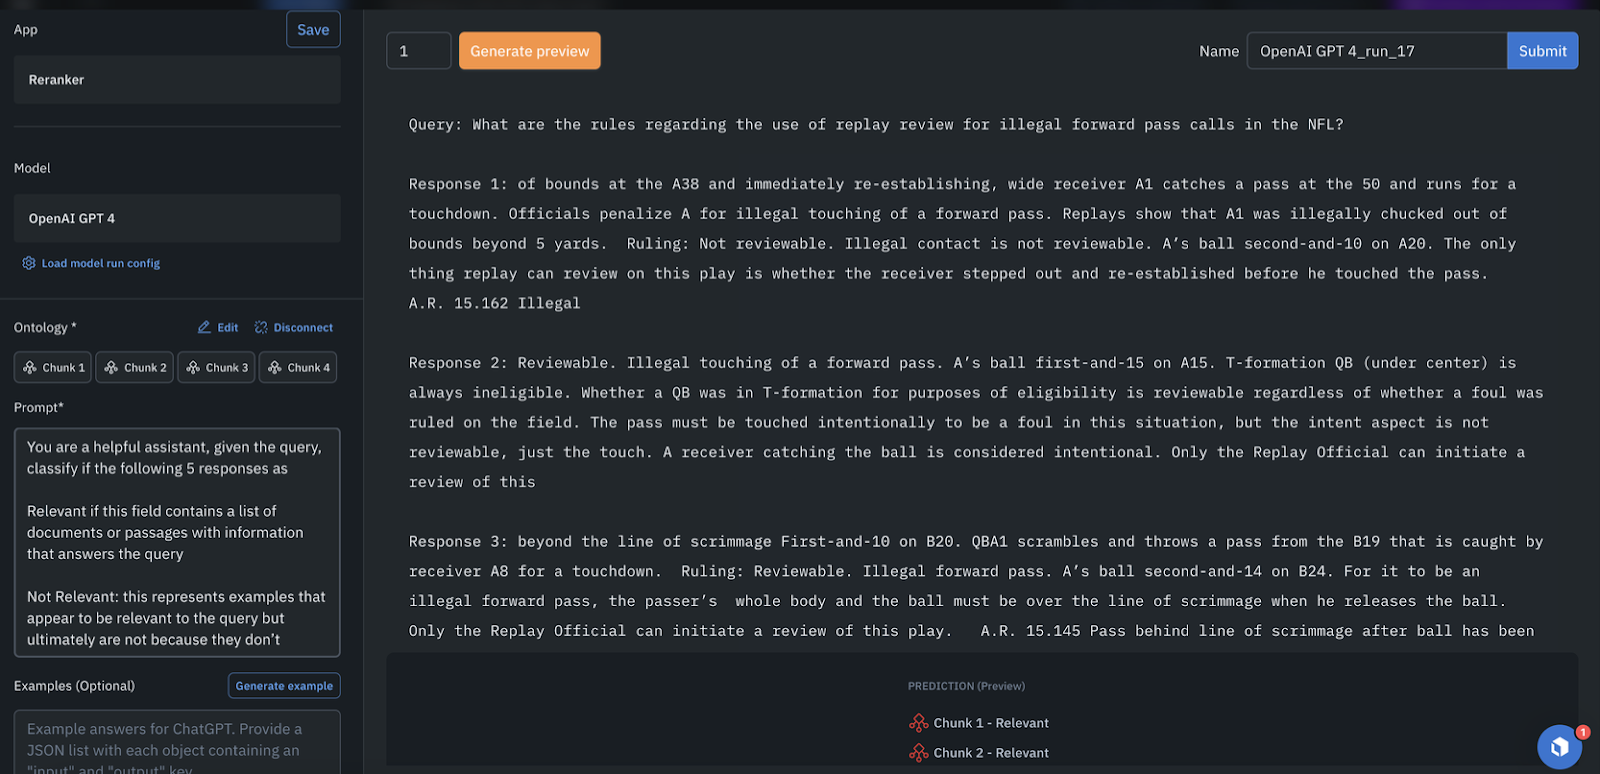Click the Name field containing OpenAI GPT 4_run_17
1600x774 pixels.
pos(1376,51)
